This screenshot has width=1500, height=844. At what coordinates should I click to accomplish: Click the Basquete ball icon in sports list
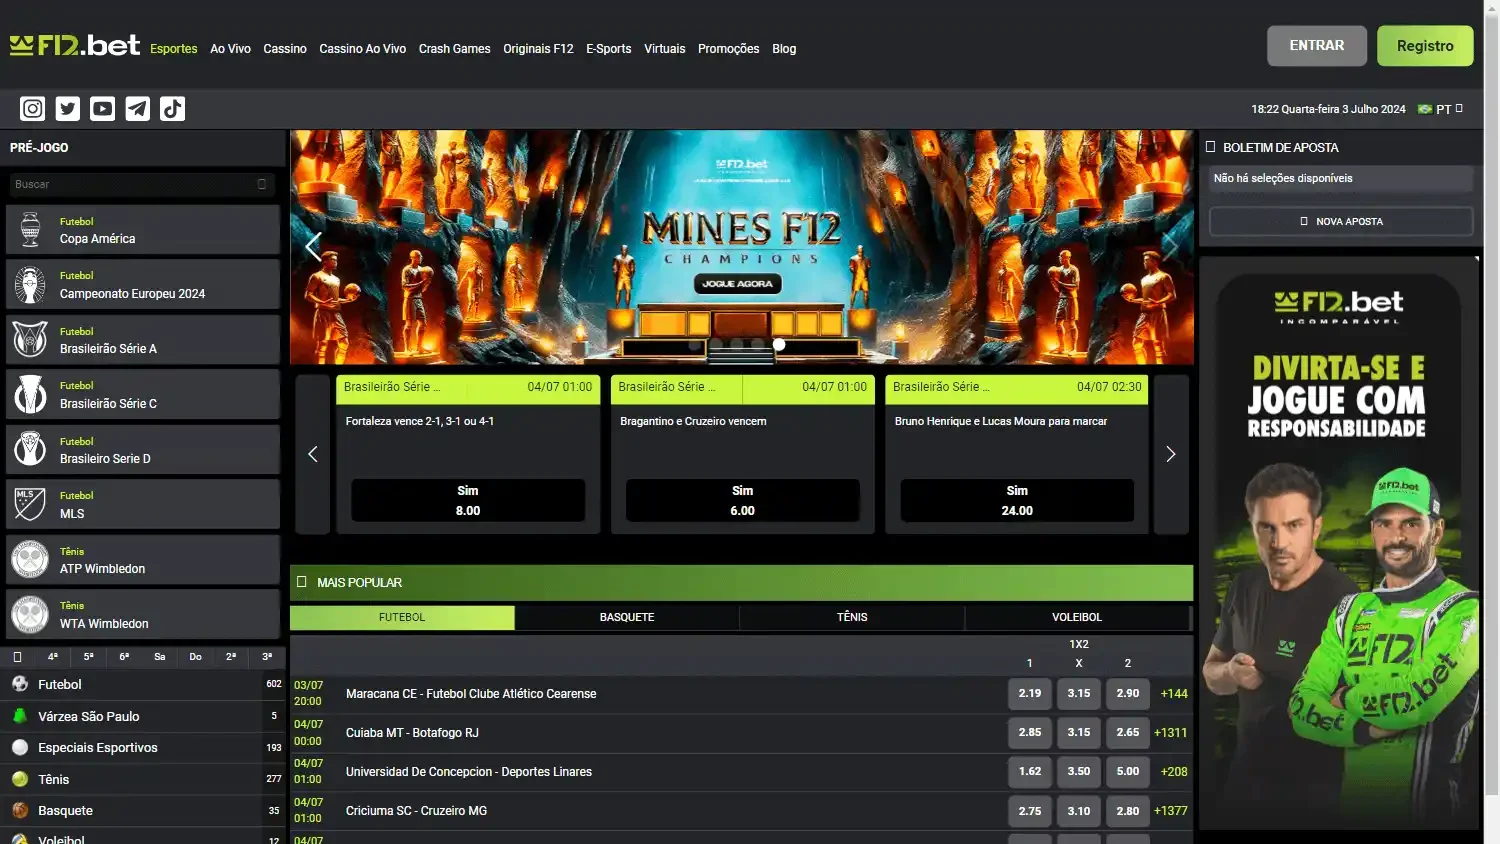click(20, 810)
